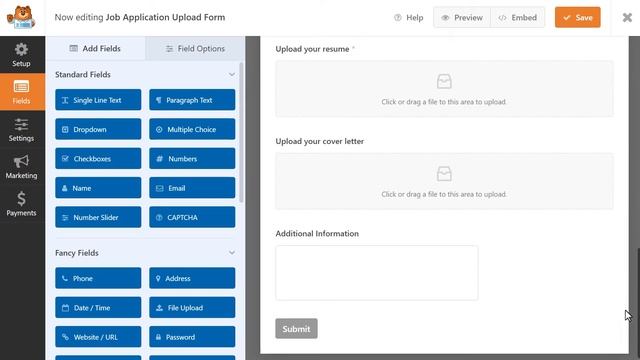Add a Date / Time field
640x360 pixels.
tap(98, 308)
